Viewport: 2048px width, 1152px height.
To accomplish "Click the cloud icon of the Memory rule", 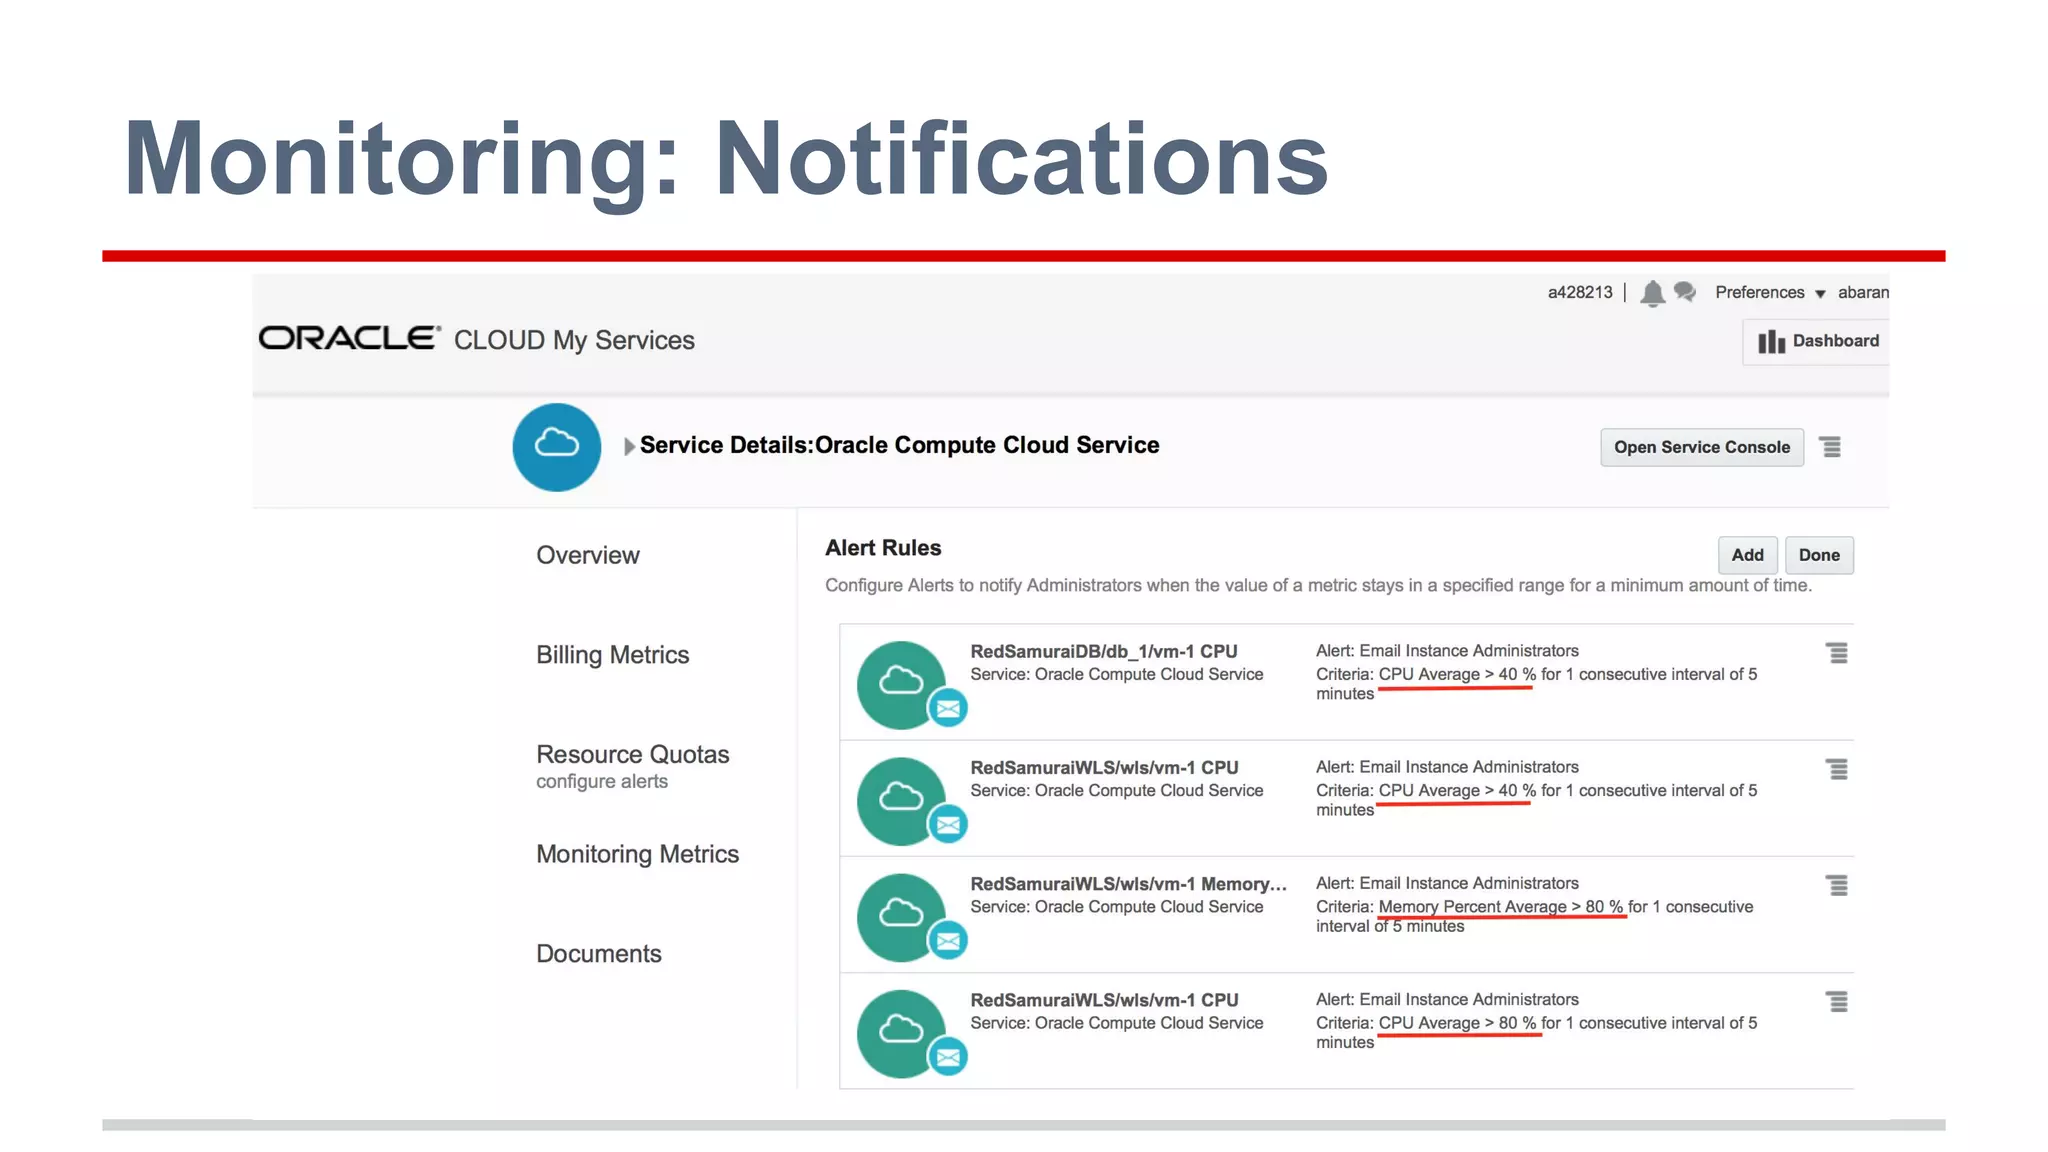I will pos(901,917).
